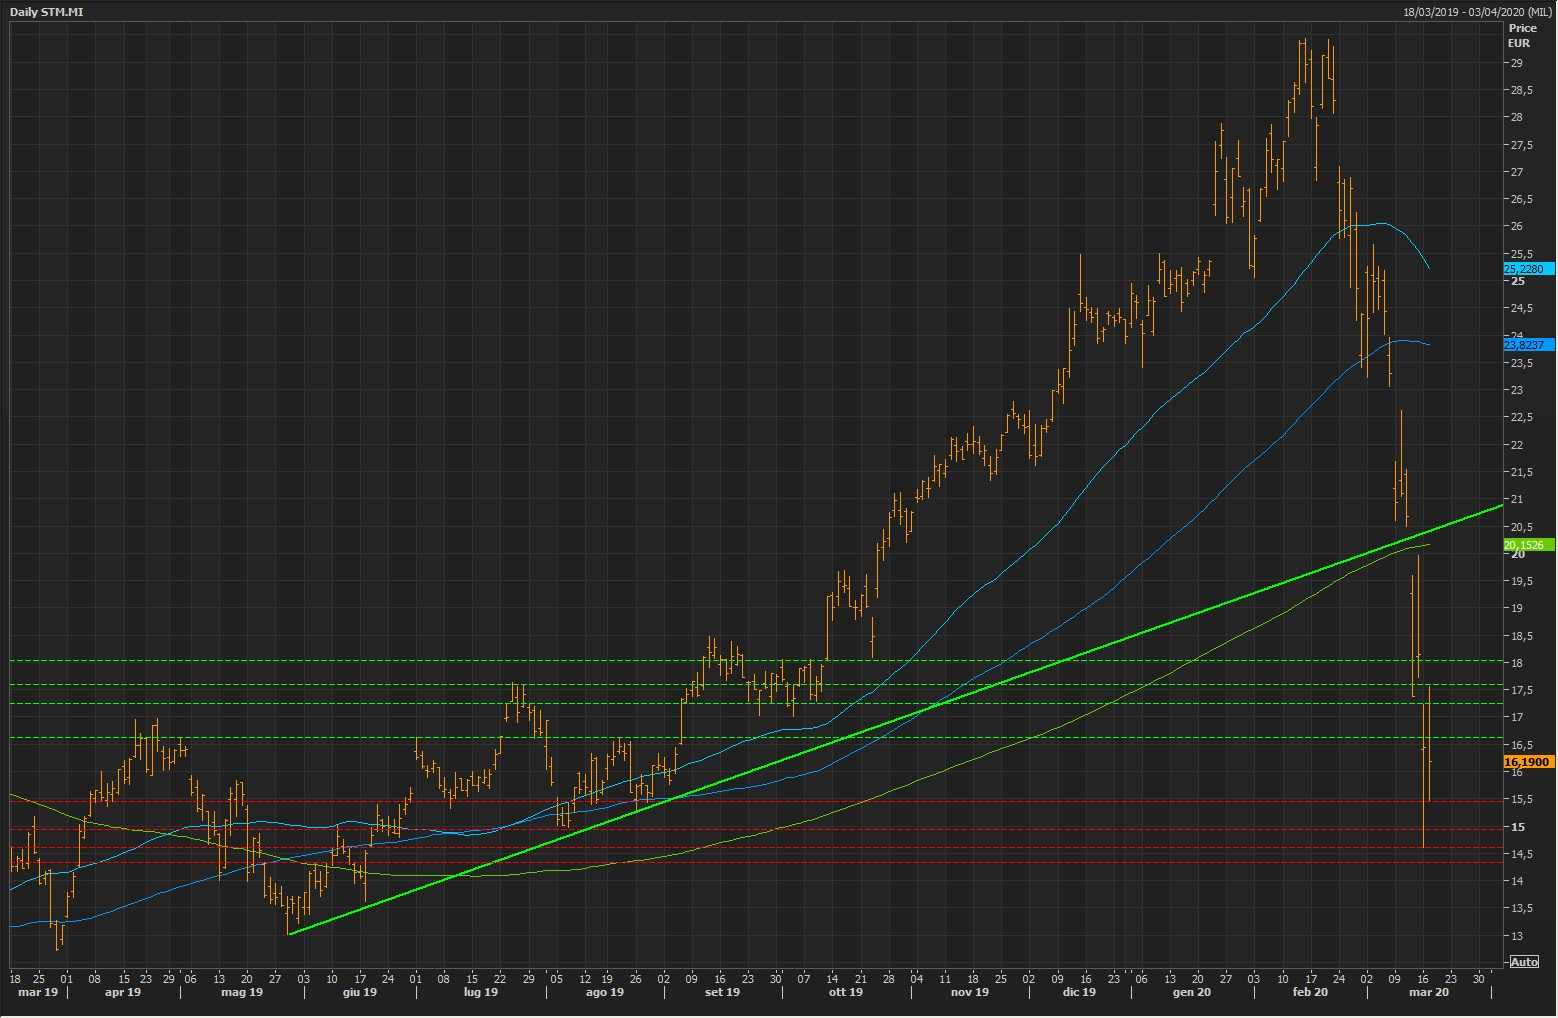Viewport: 1558px width, 1018px height.
Task: Click the 17,5 price axis label
Action: click(x=1521, y=690)
